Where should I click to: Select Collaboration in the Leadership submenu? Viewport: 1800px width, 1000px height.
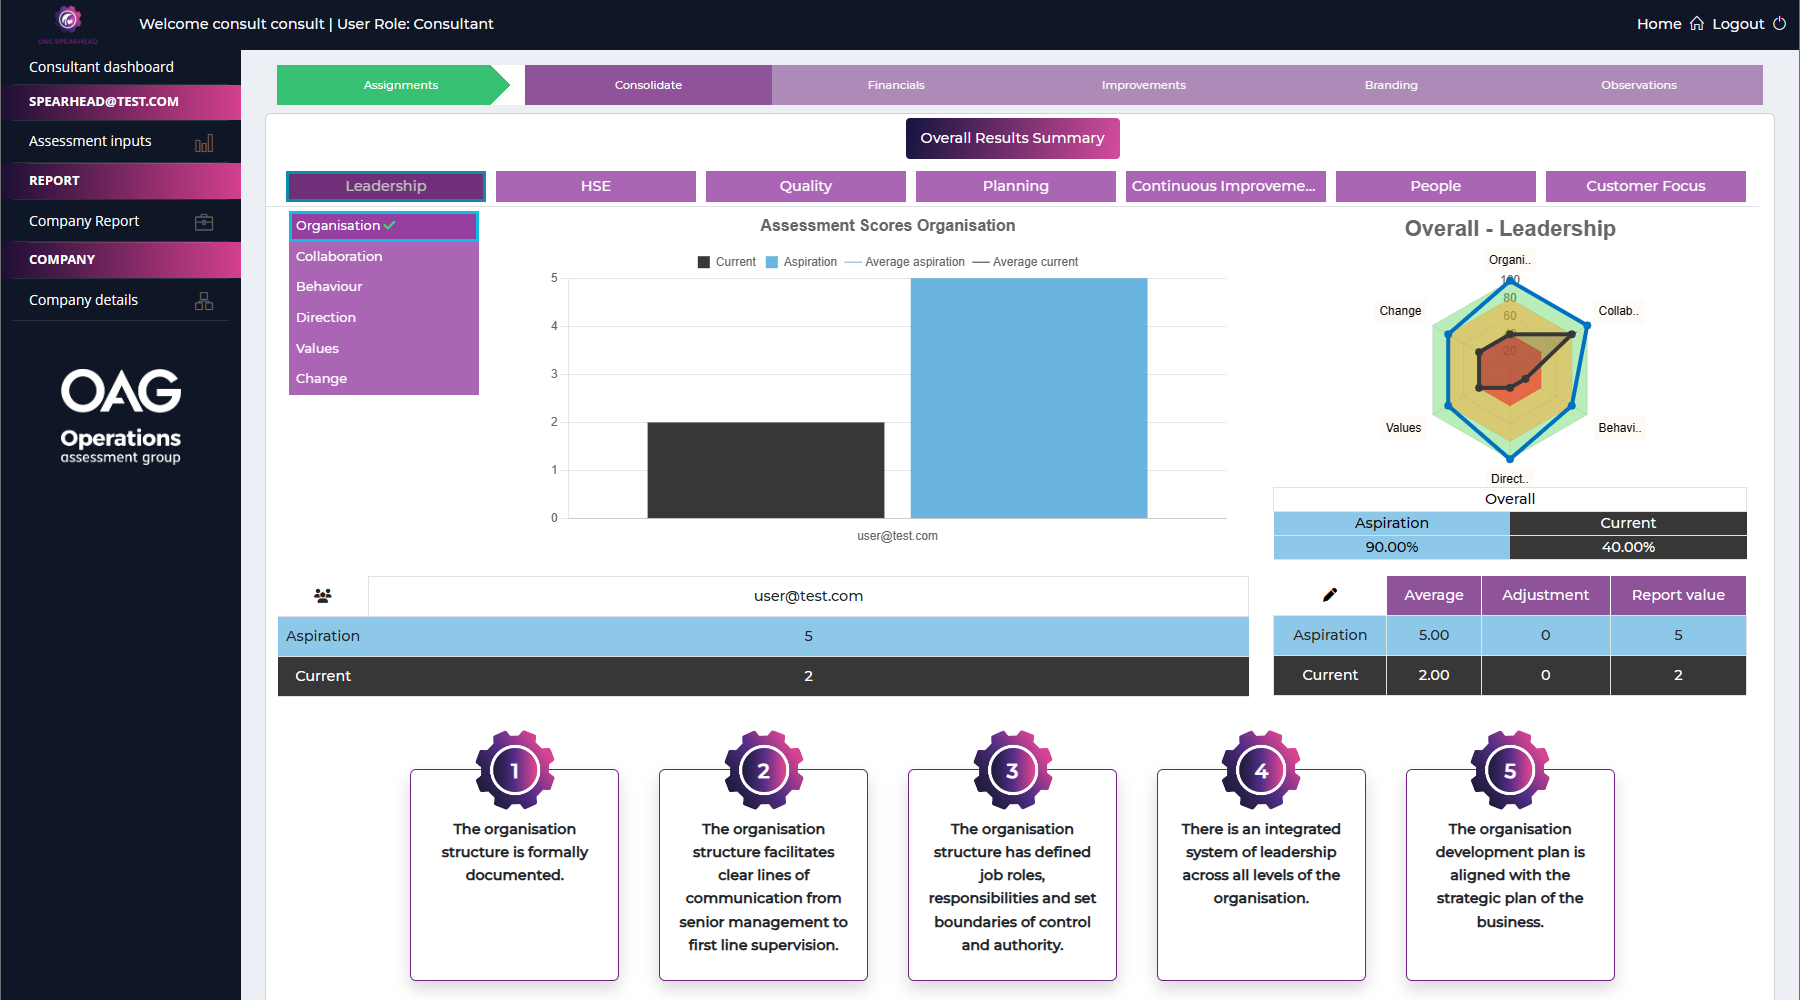[339, 257]
